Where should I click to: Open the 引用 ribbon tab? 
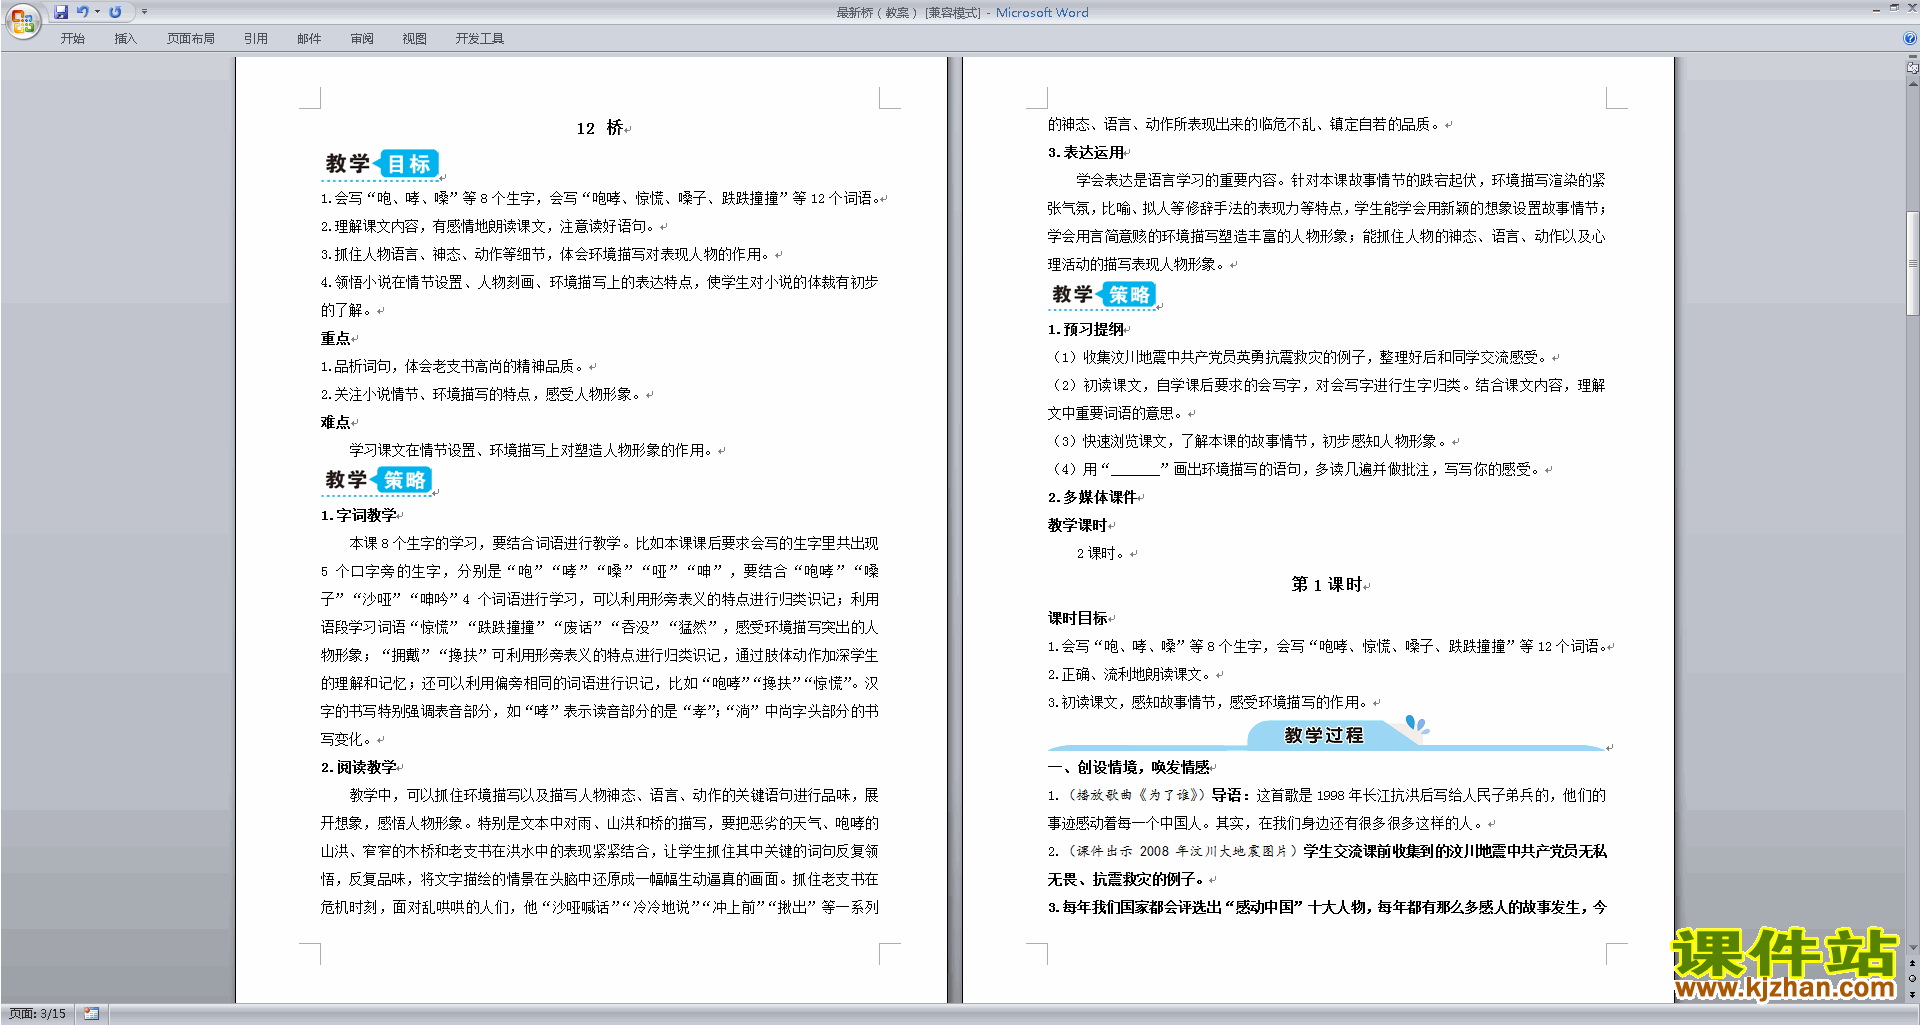[256, 39]
